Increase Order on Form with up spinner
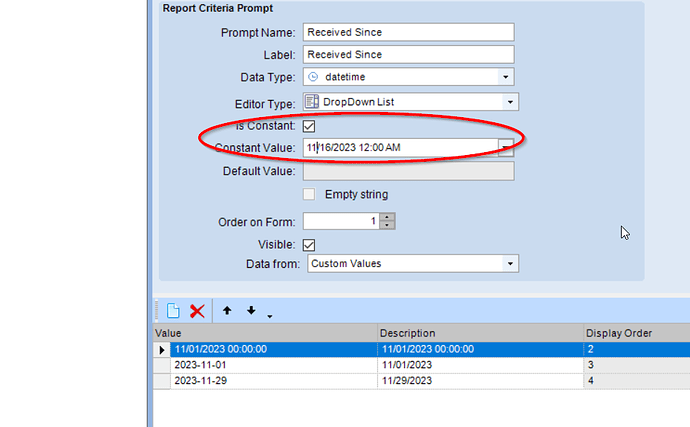 (x=387, y=217)
